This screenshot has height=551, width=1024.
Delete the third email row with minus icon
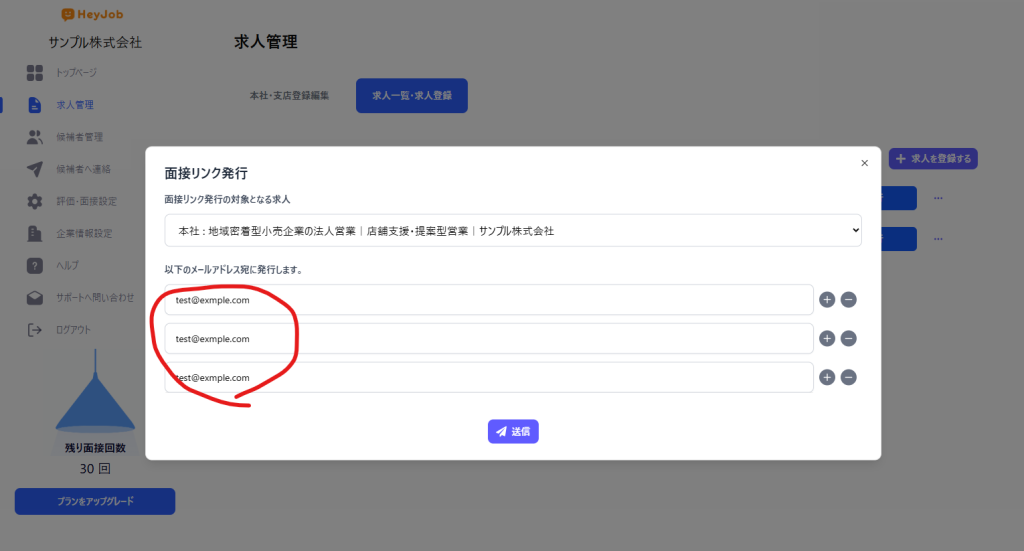tap(848, 377)
